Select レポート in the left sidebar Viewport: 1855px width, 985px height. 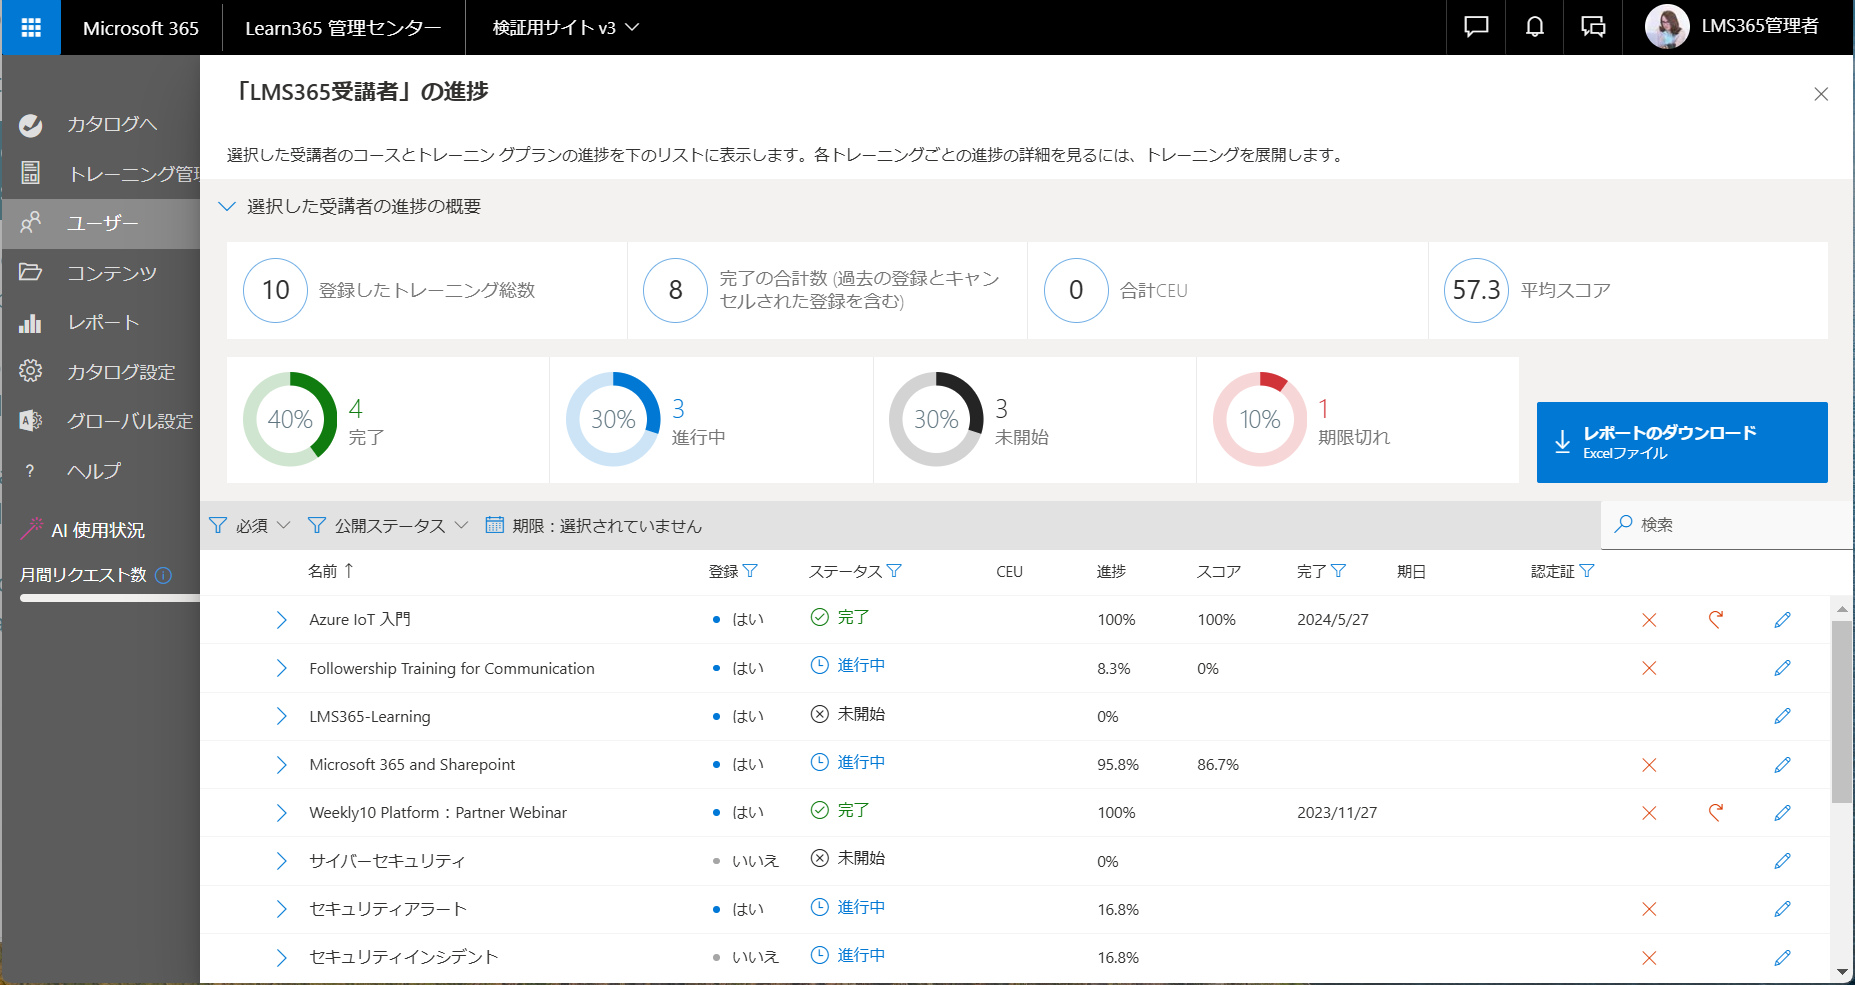[x=103, y=322]
